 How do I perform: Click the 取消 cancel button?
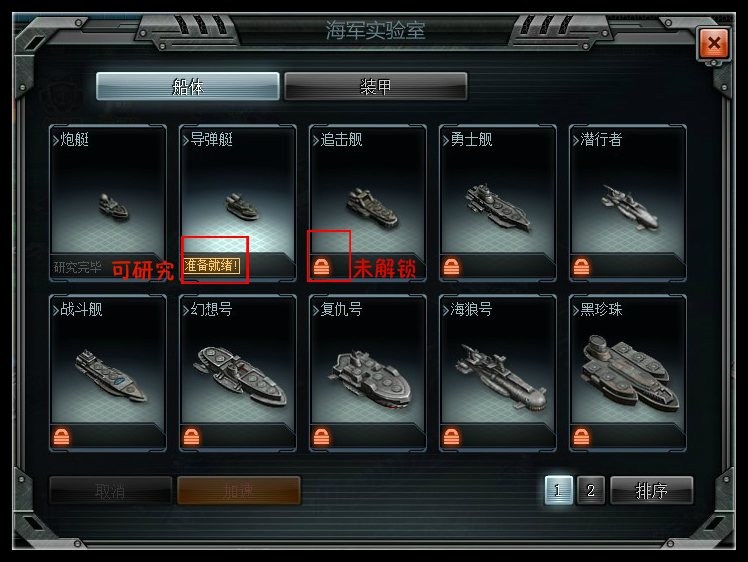[110, 490]
